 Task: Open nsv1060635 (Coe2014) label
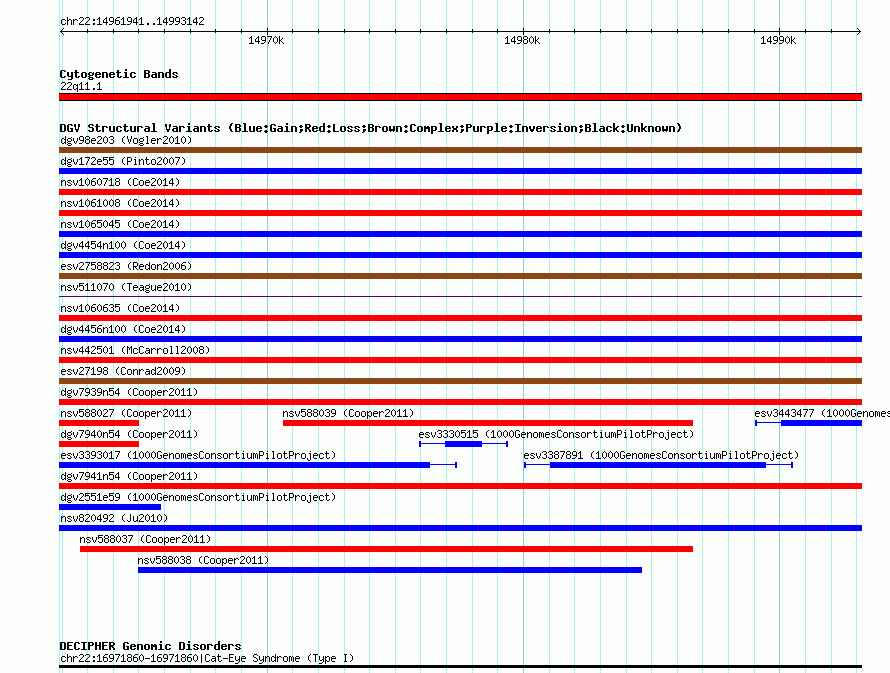coord(120,308)
